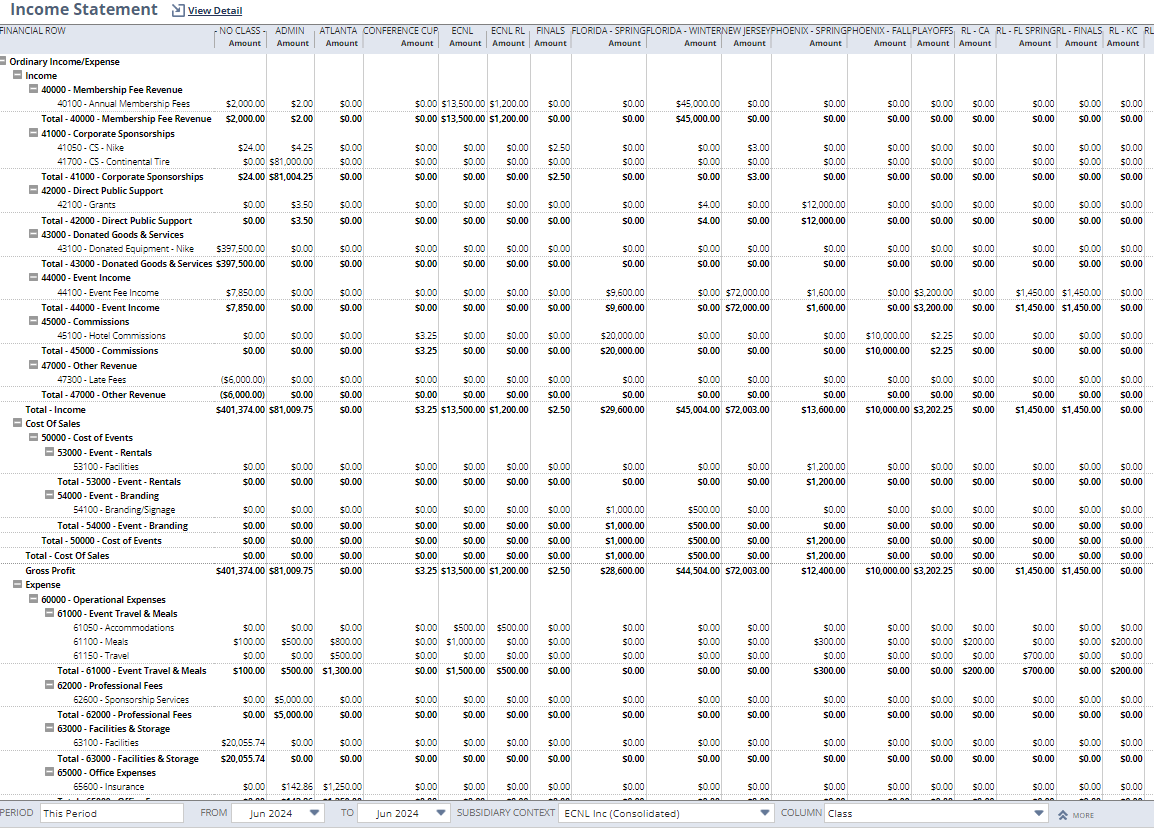This screenshot has width=1154, height=829.
Task: Collapse the Income group minus icon
Action: click(17, 76)
